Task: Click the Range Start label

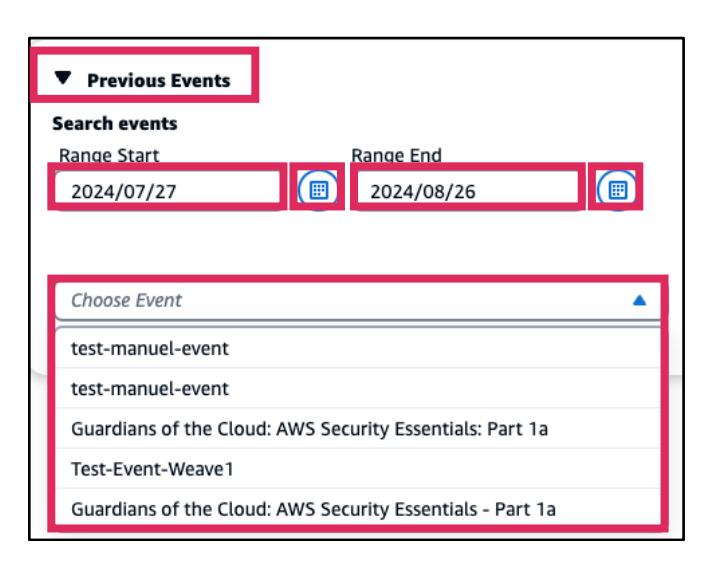Action: pyautogui.click(x=109, y=156)
